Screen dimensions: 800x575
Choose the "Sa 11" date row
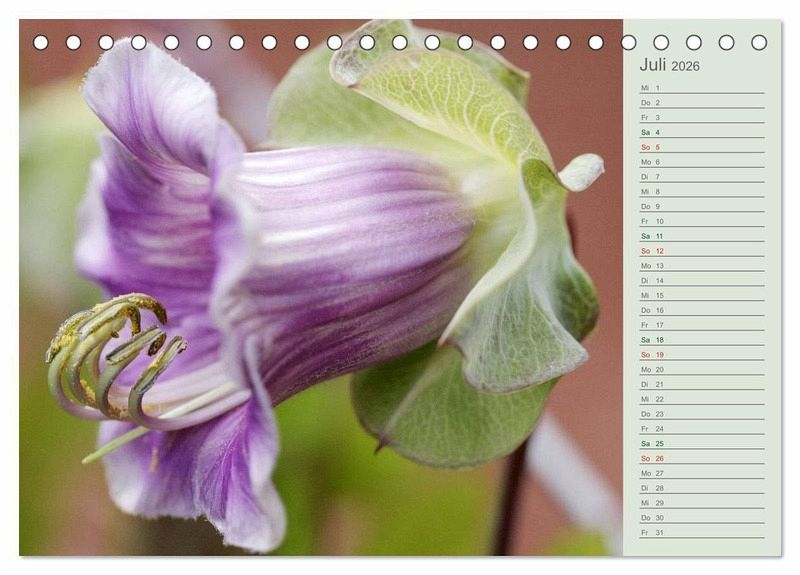[702, 236]
